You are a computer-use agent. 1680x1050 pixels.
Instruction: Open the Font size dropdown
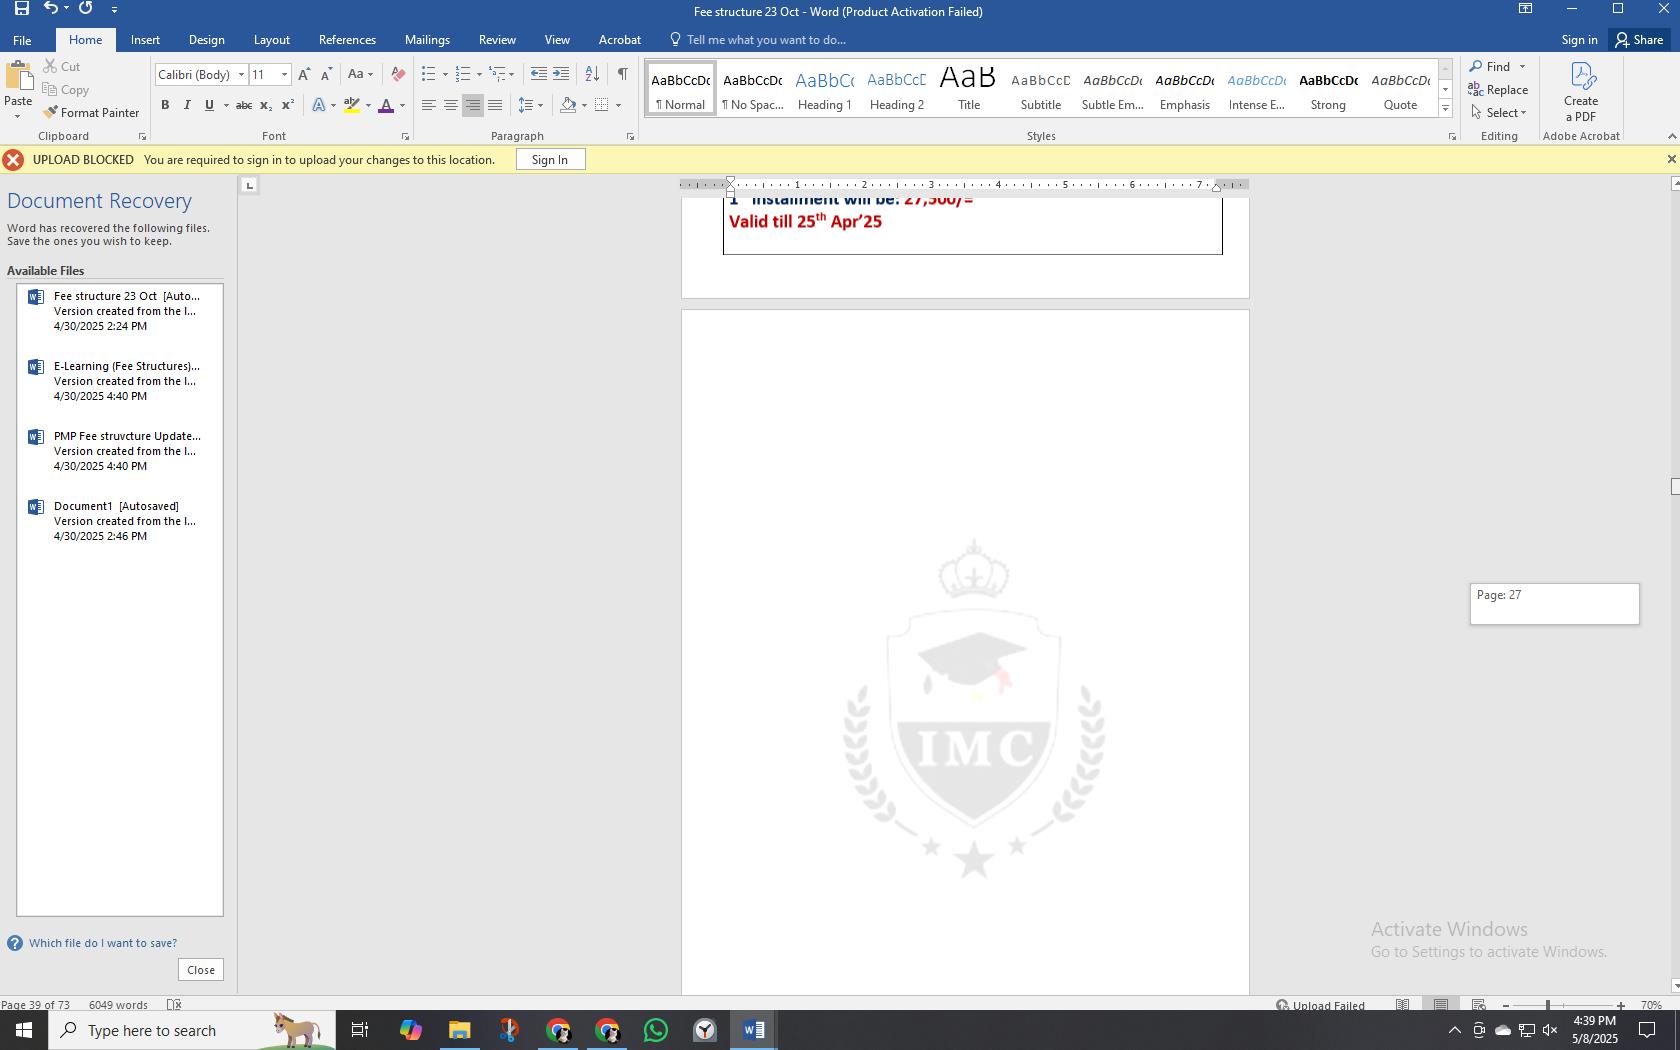(284, 75)
